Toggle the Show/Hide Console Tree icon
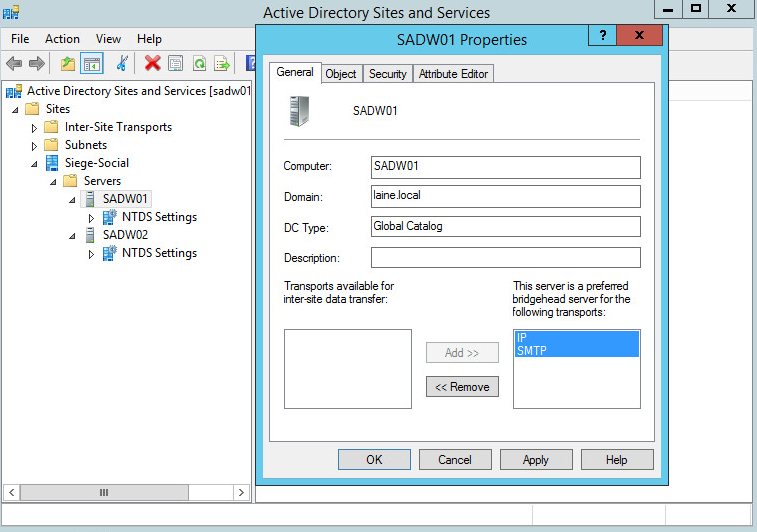Image resolution: width=757 pixels, height=532 pixels. (x=92, y=63)
